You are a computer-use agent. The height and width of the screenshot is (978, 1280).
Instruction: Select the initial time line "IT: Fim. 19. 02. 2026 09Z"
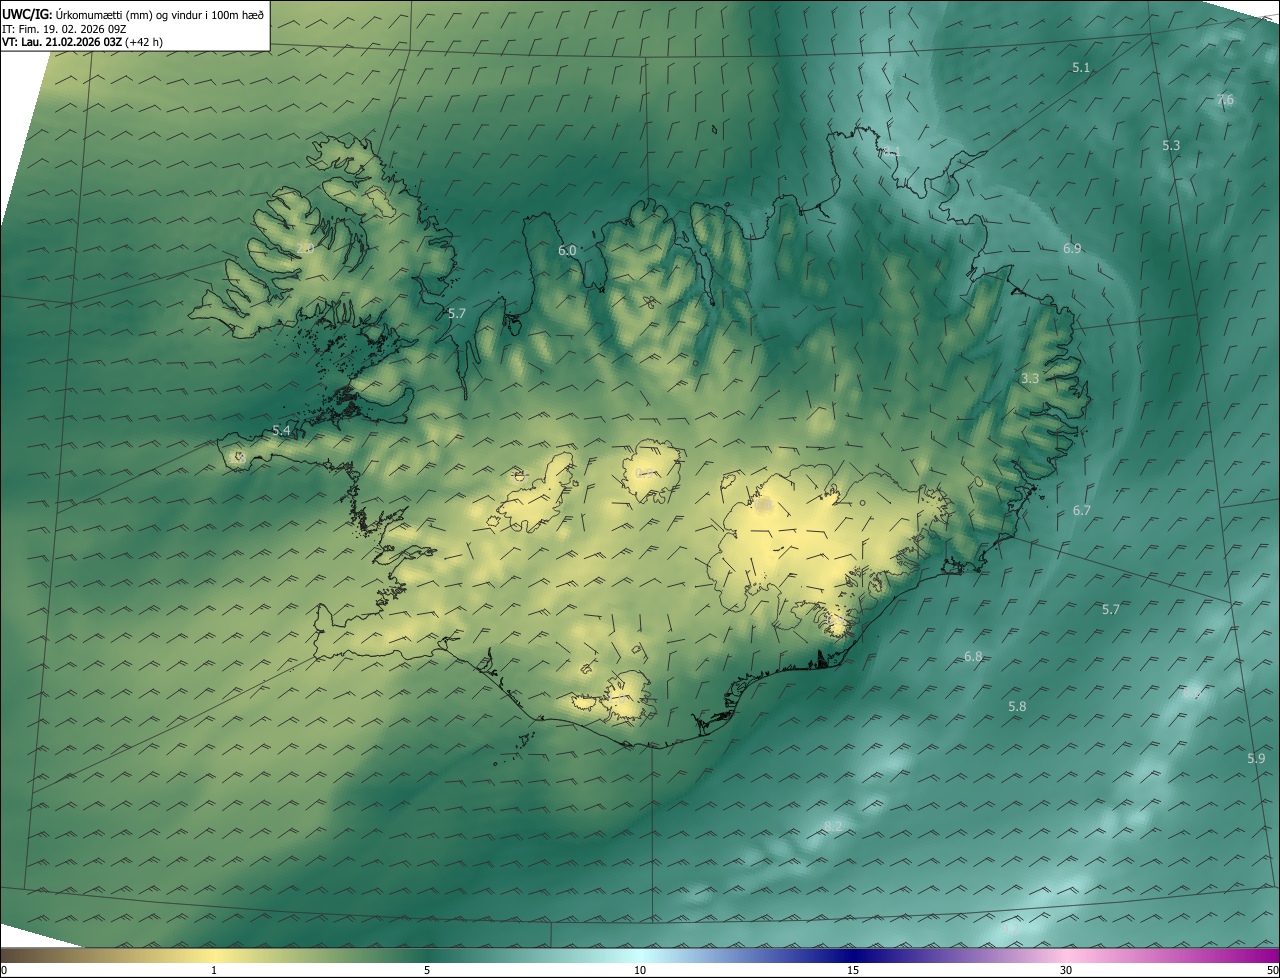(x=64, y=29)
